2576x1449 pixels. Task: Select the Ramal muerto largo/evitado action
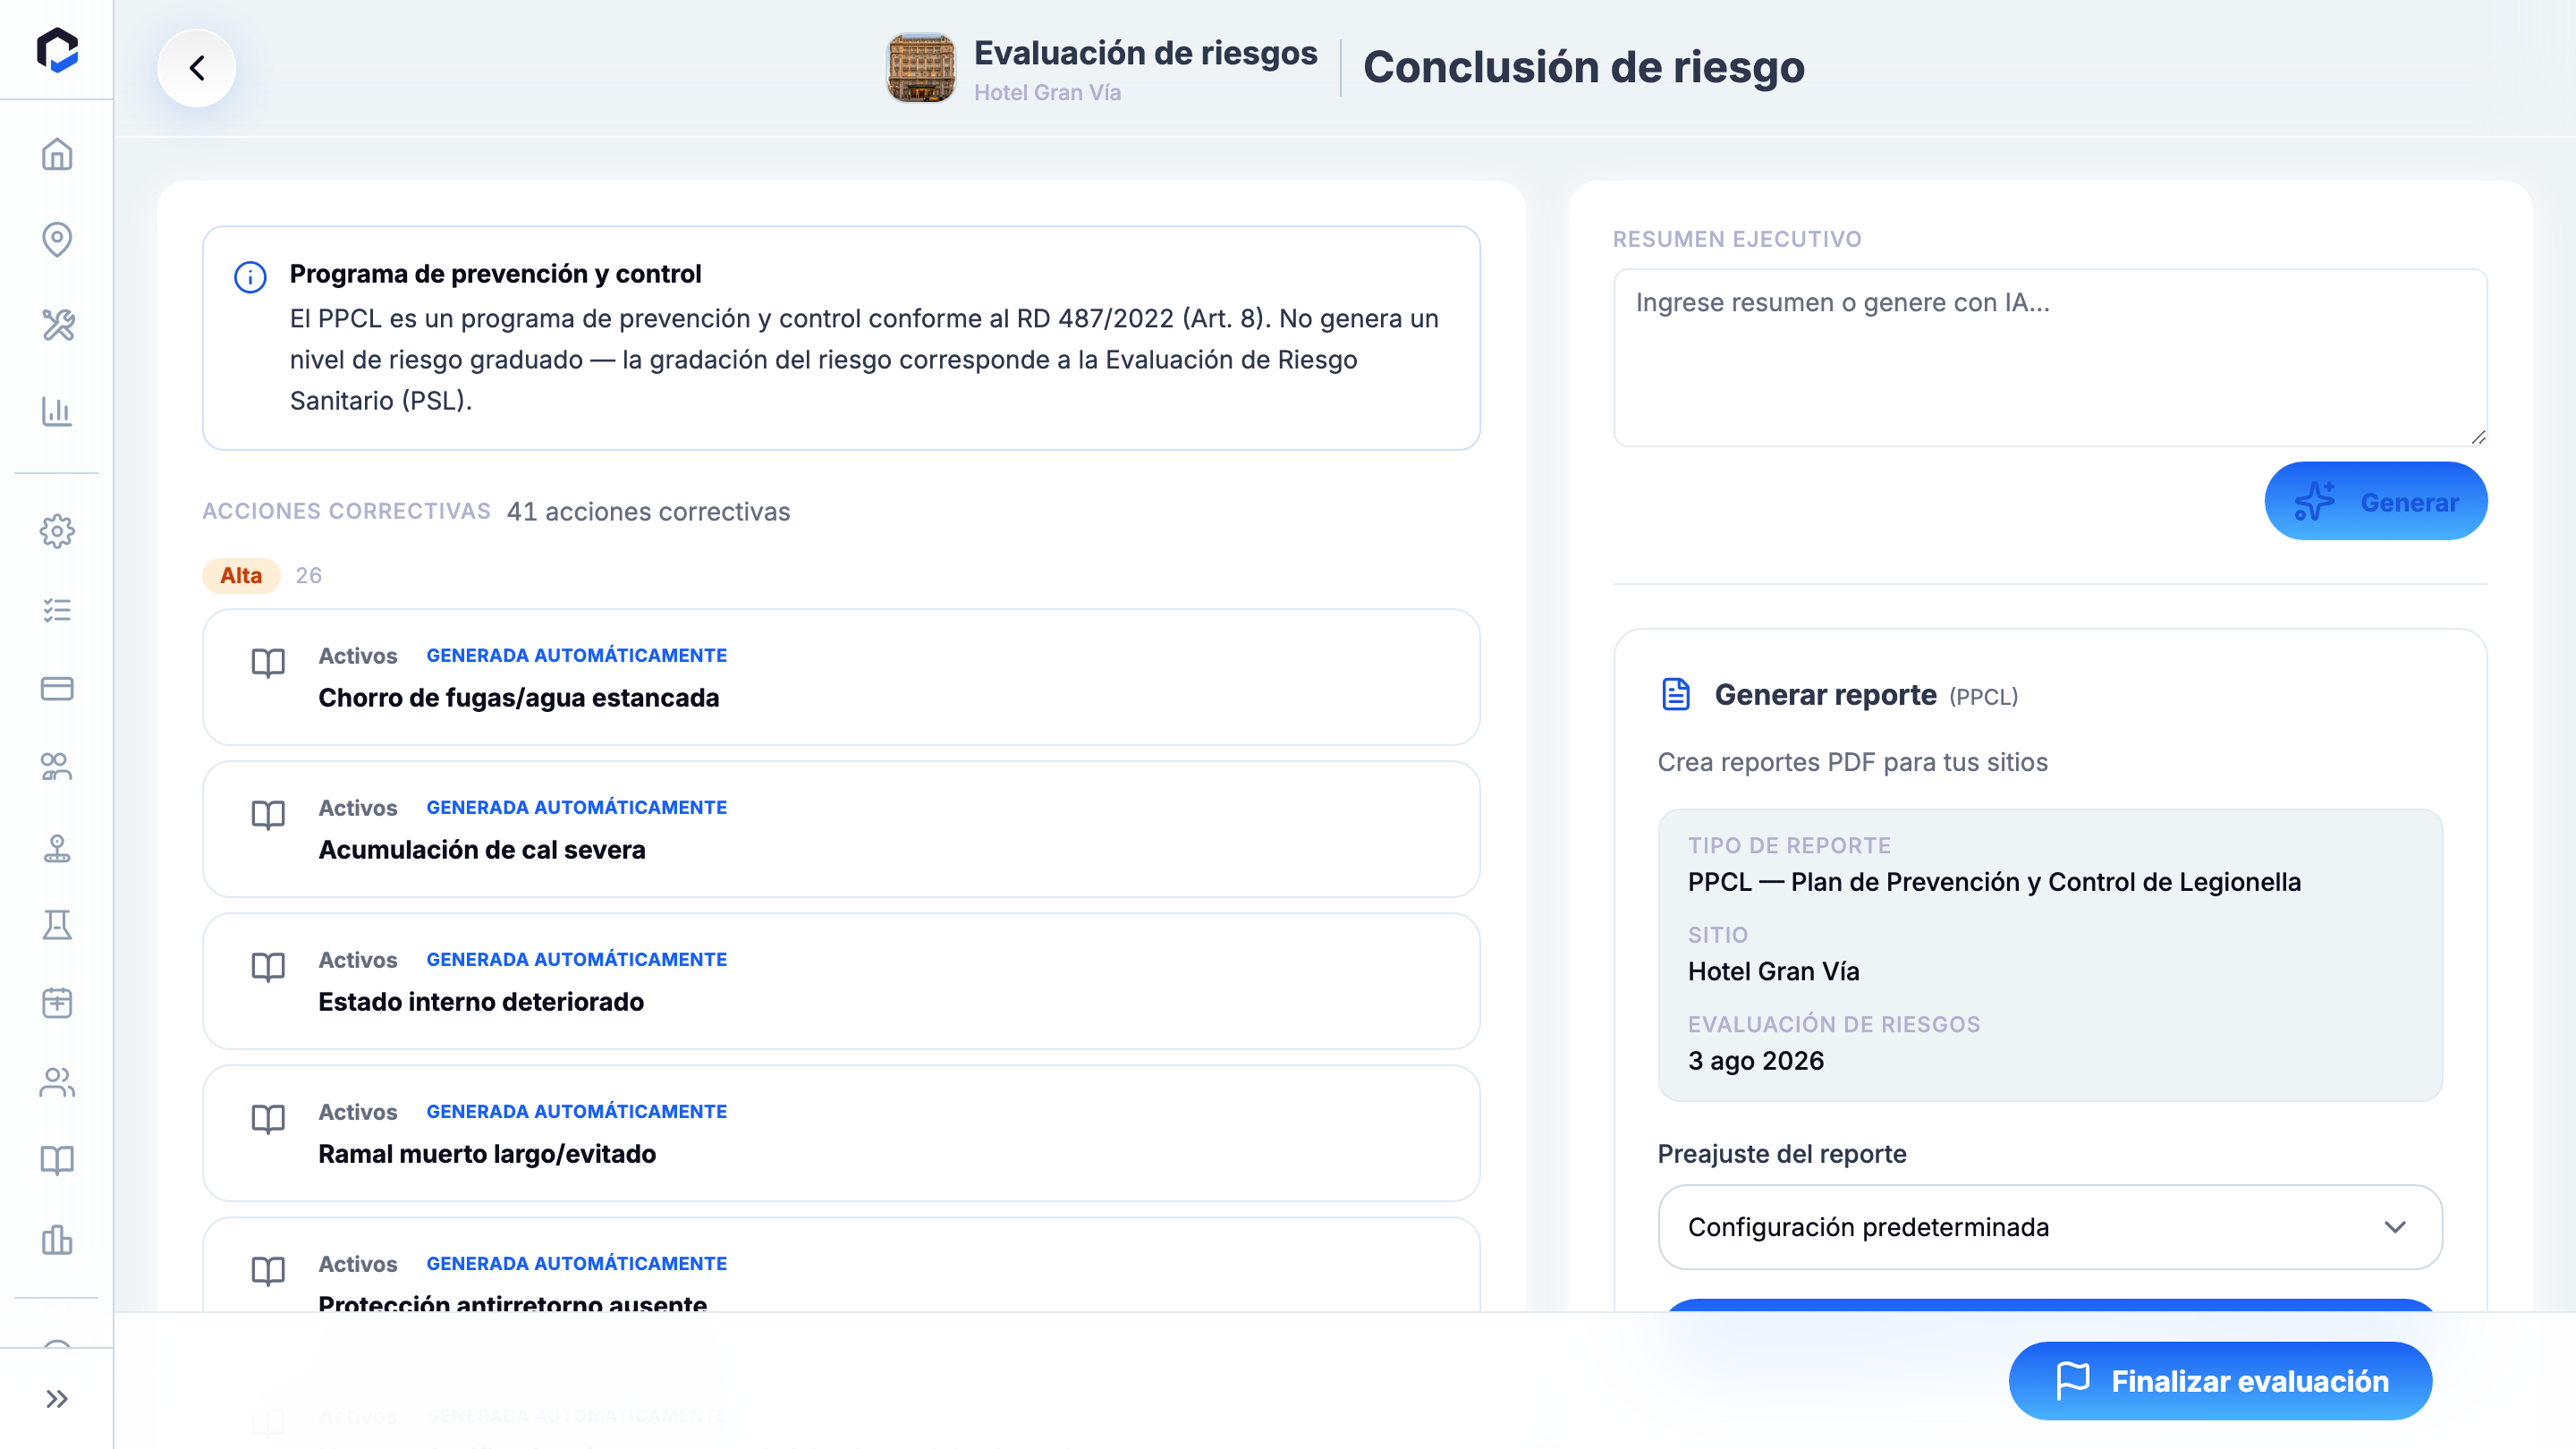(x=841, y=1133)
